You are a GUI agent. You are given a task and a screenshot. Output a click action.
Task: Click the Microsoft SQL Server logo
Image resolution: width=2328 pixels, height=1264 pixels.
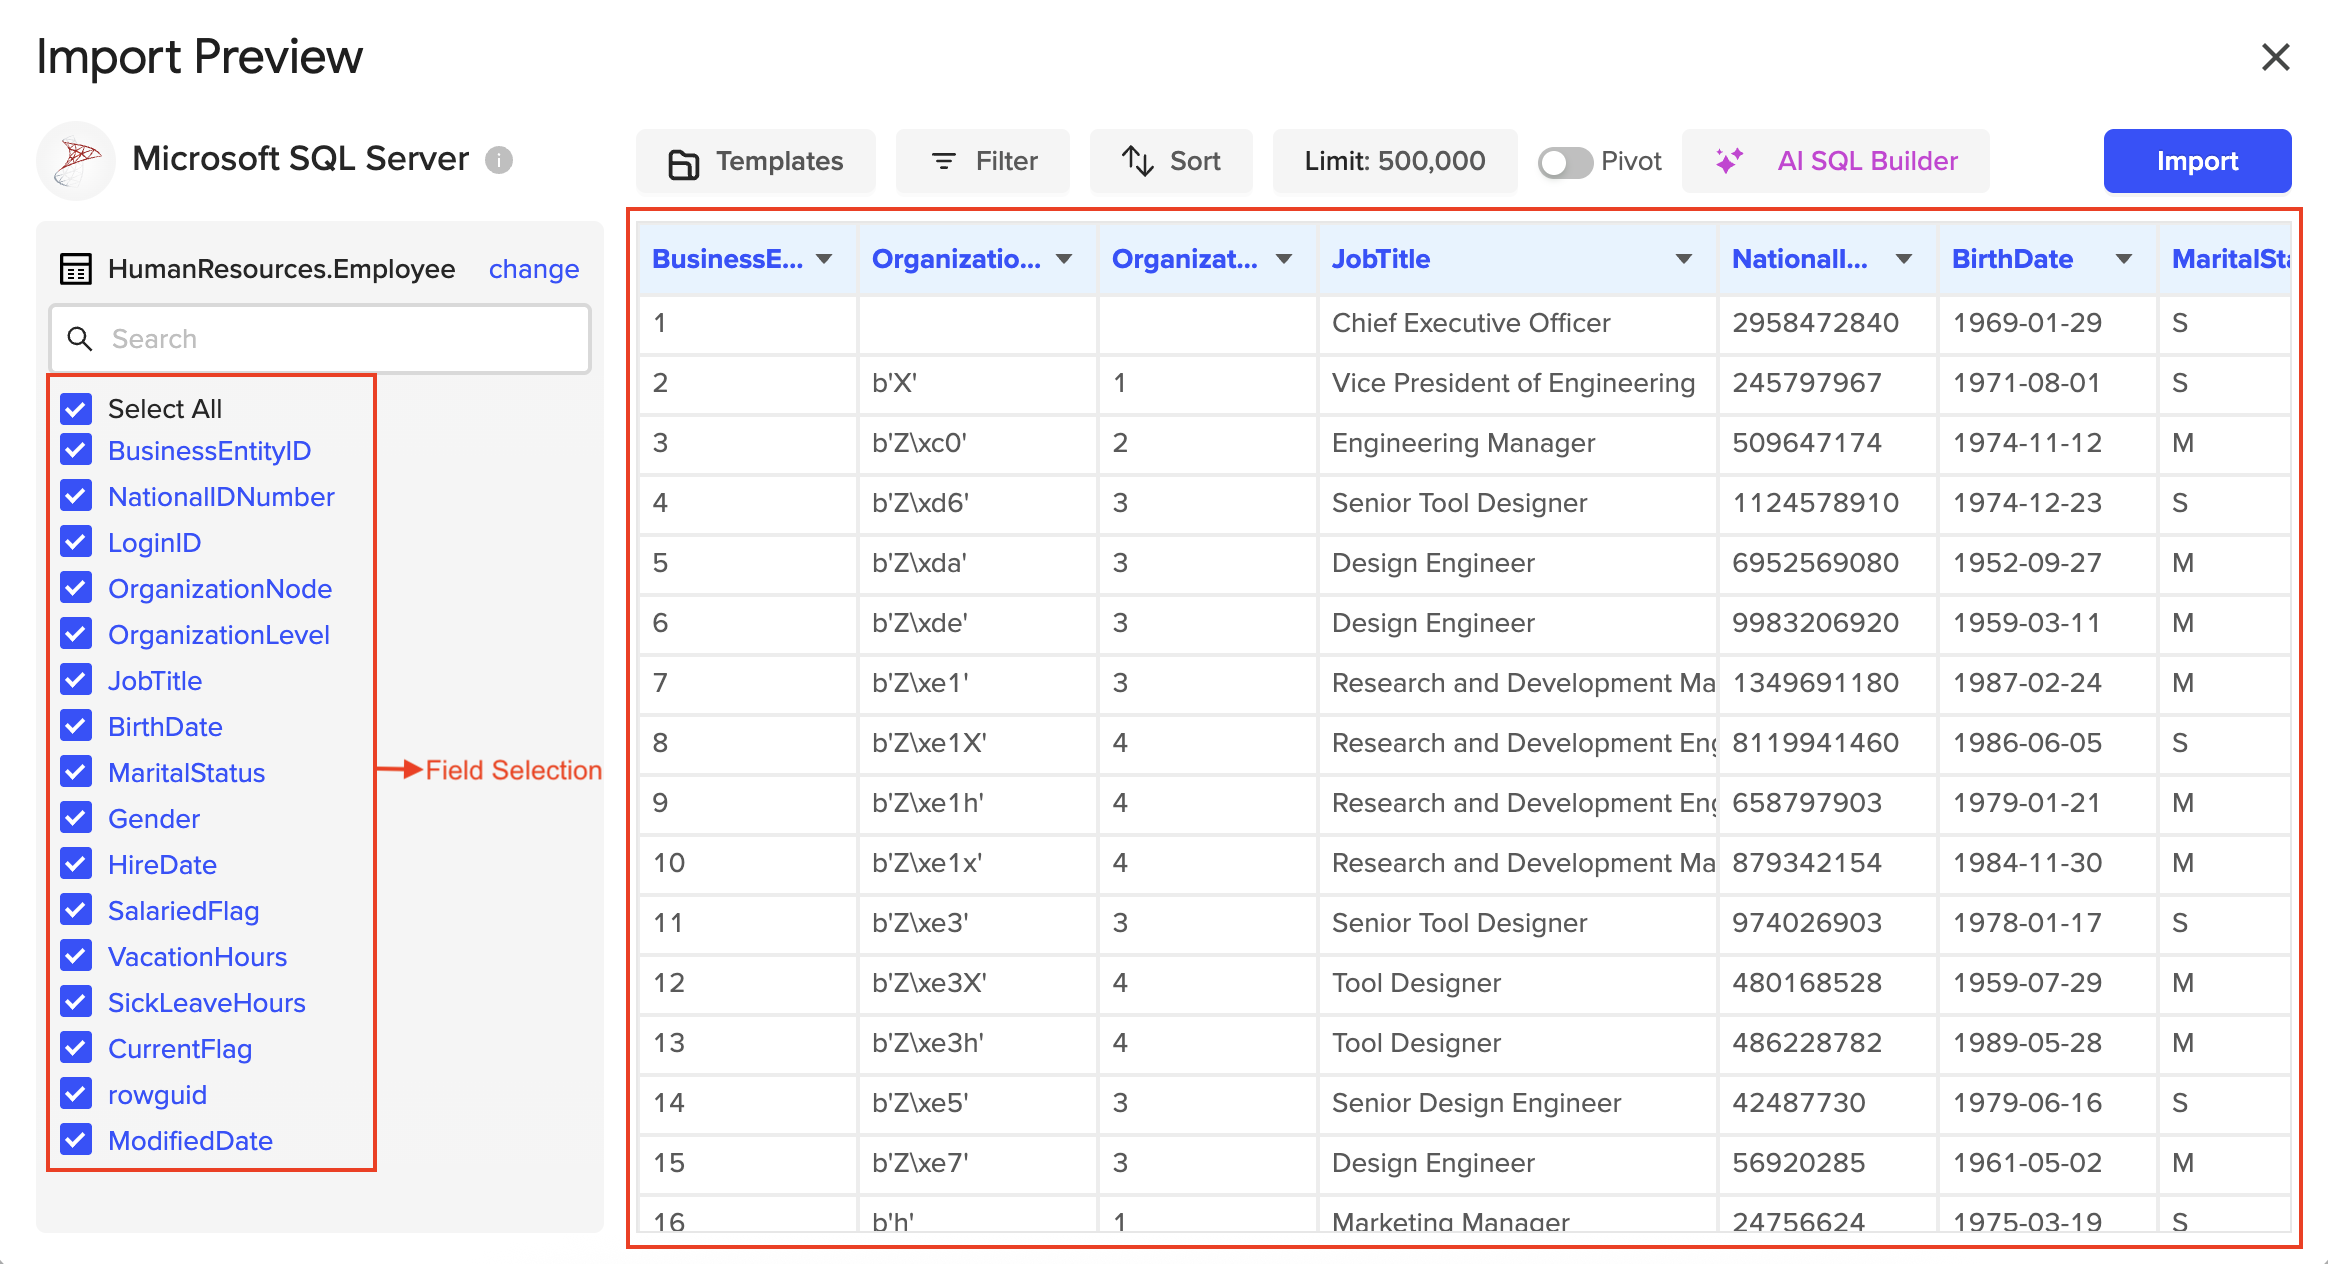[76, 159]
